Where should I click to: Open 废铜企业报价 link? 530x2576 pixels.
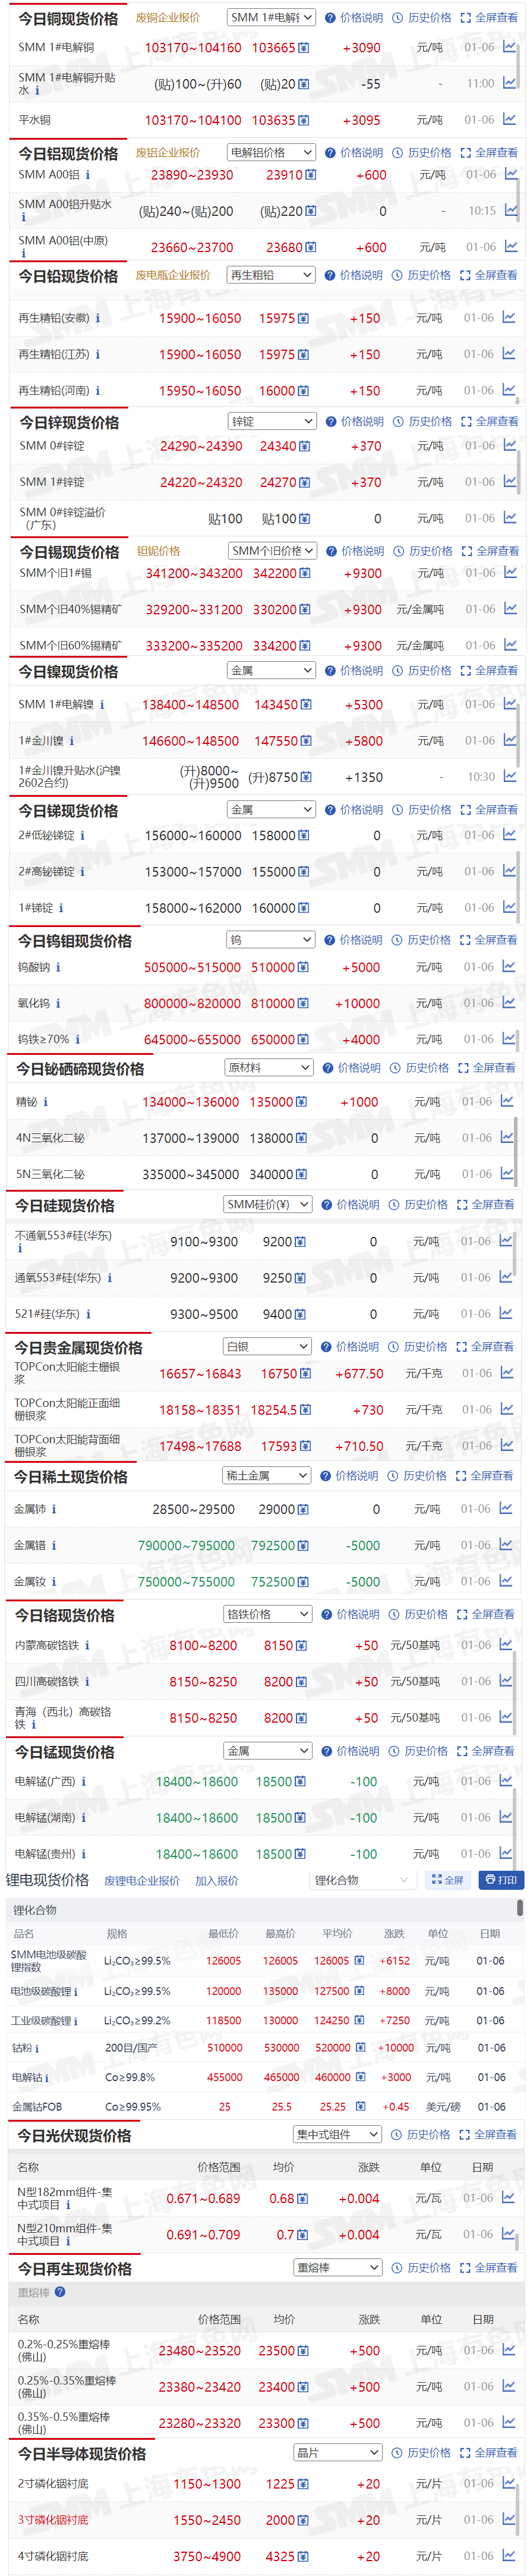coord(167,18)
